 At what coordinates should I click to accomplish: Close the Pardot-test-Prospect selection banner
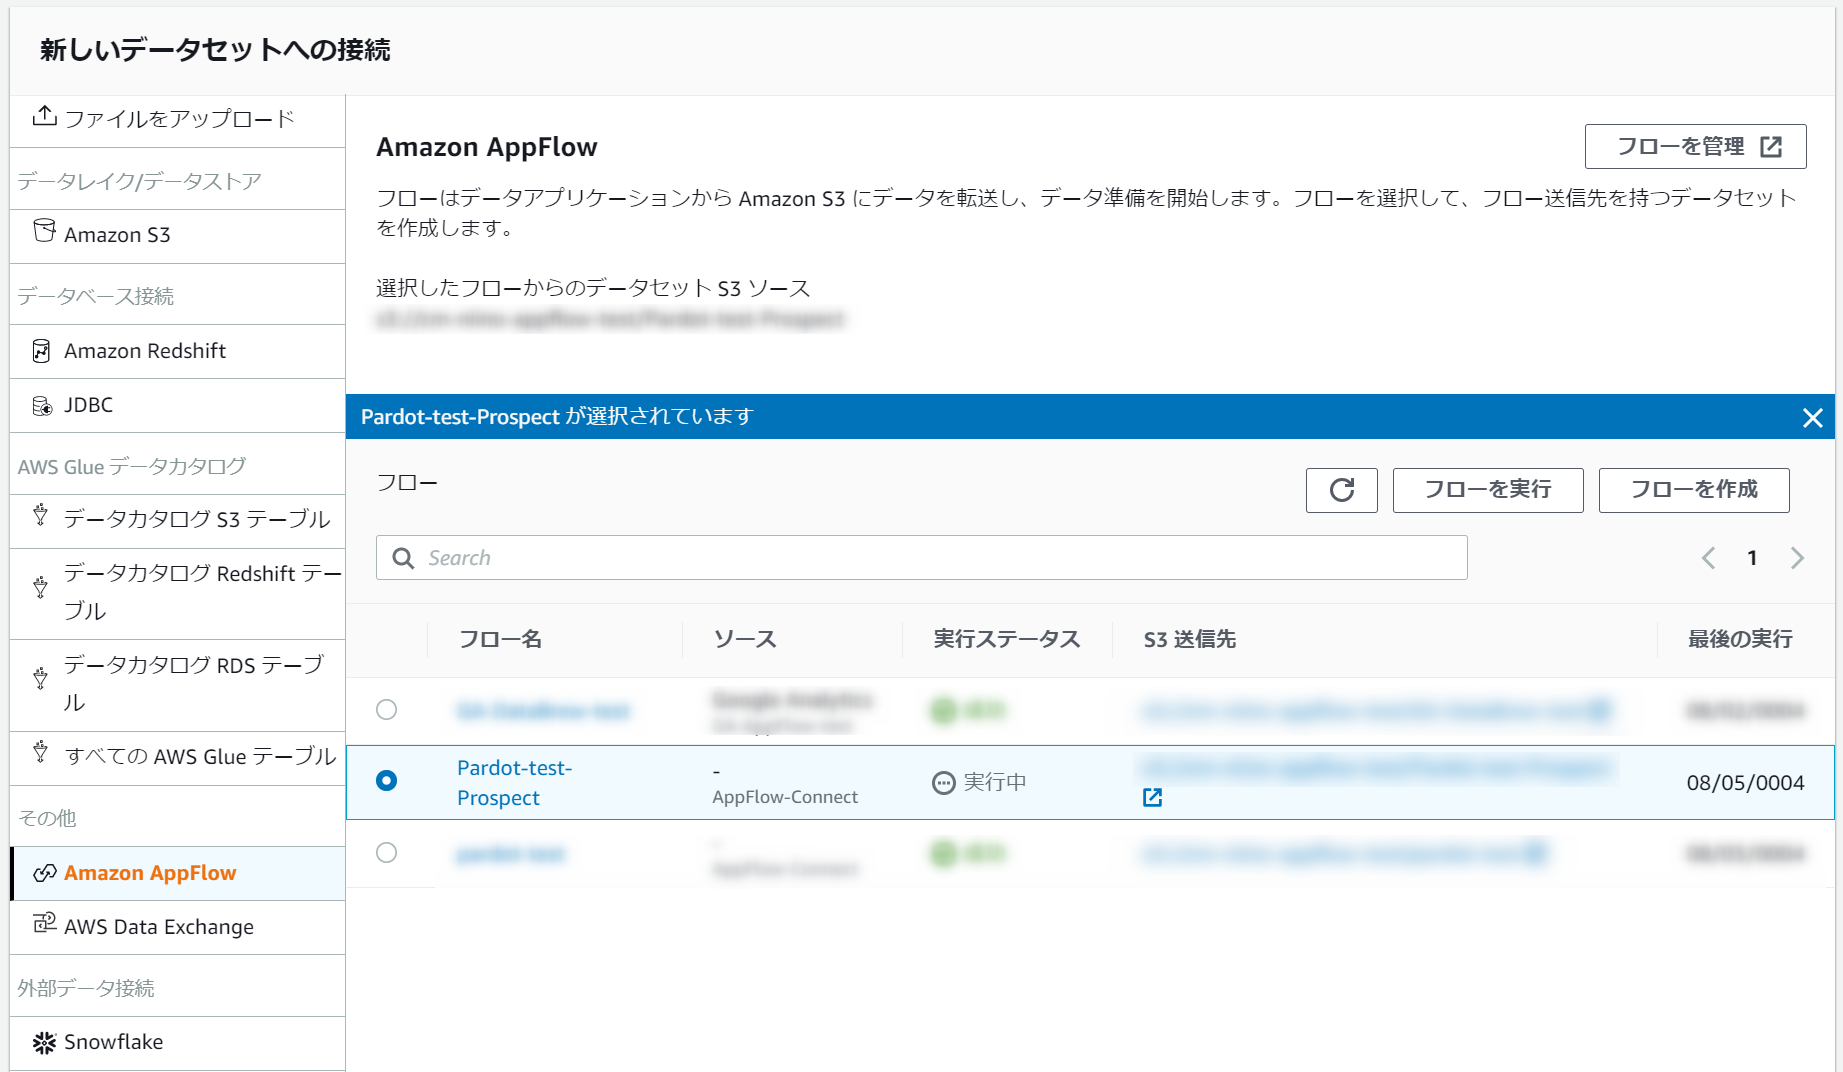pyautogui.click(x=1812, y=417)
